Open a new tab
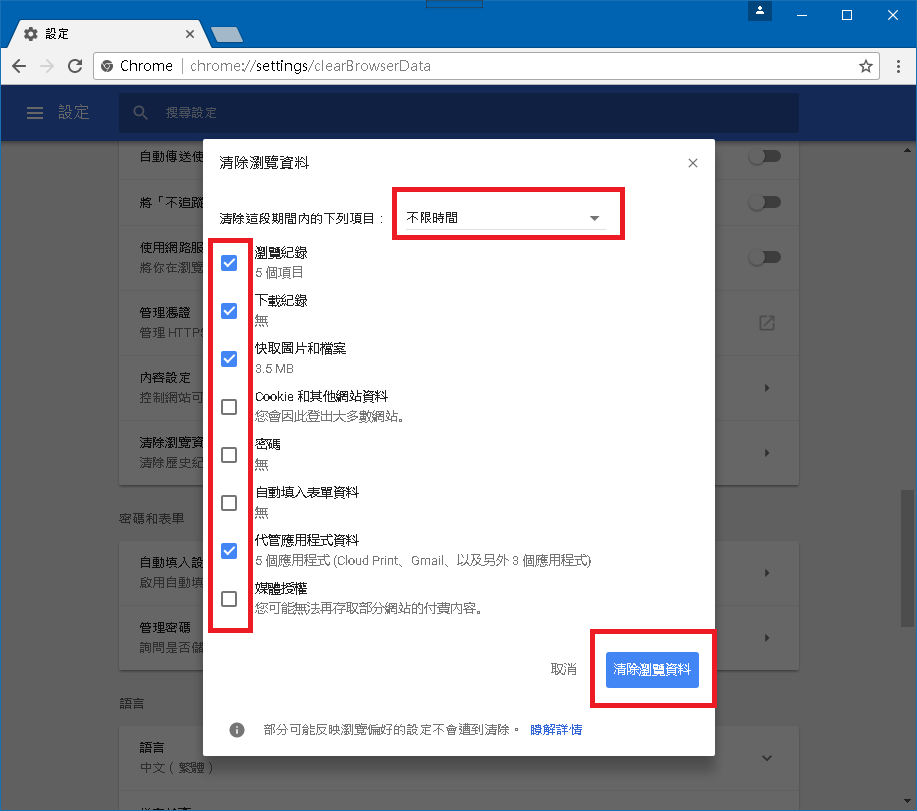This screenshot has width=917, height=811. tap(227, 35)
